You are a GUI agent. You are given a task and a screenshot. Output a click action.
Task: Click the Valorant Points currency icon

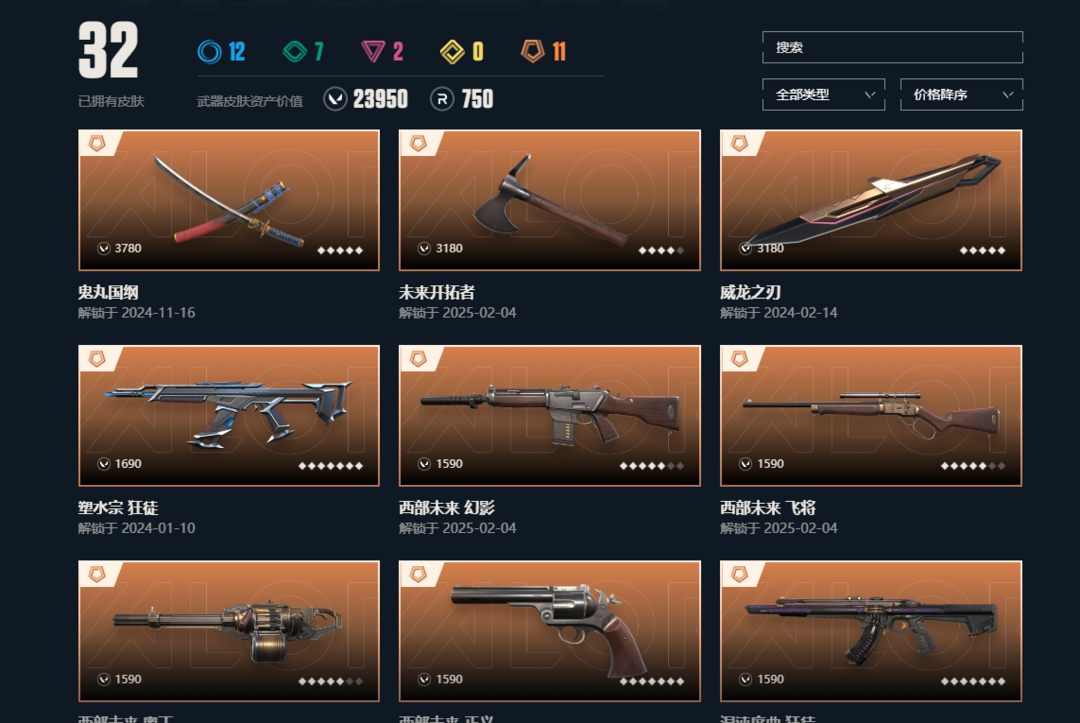point(335,99)
